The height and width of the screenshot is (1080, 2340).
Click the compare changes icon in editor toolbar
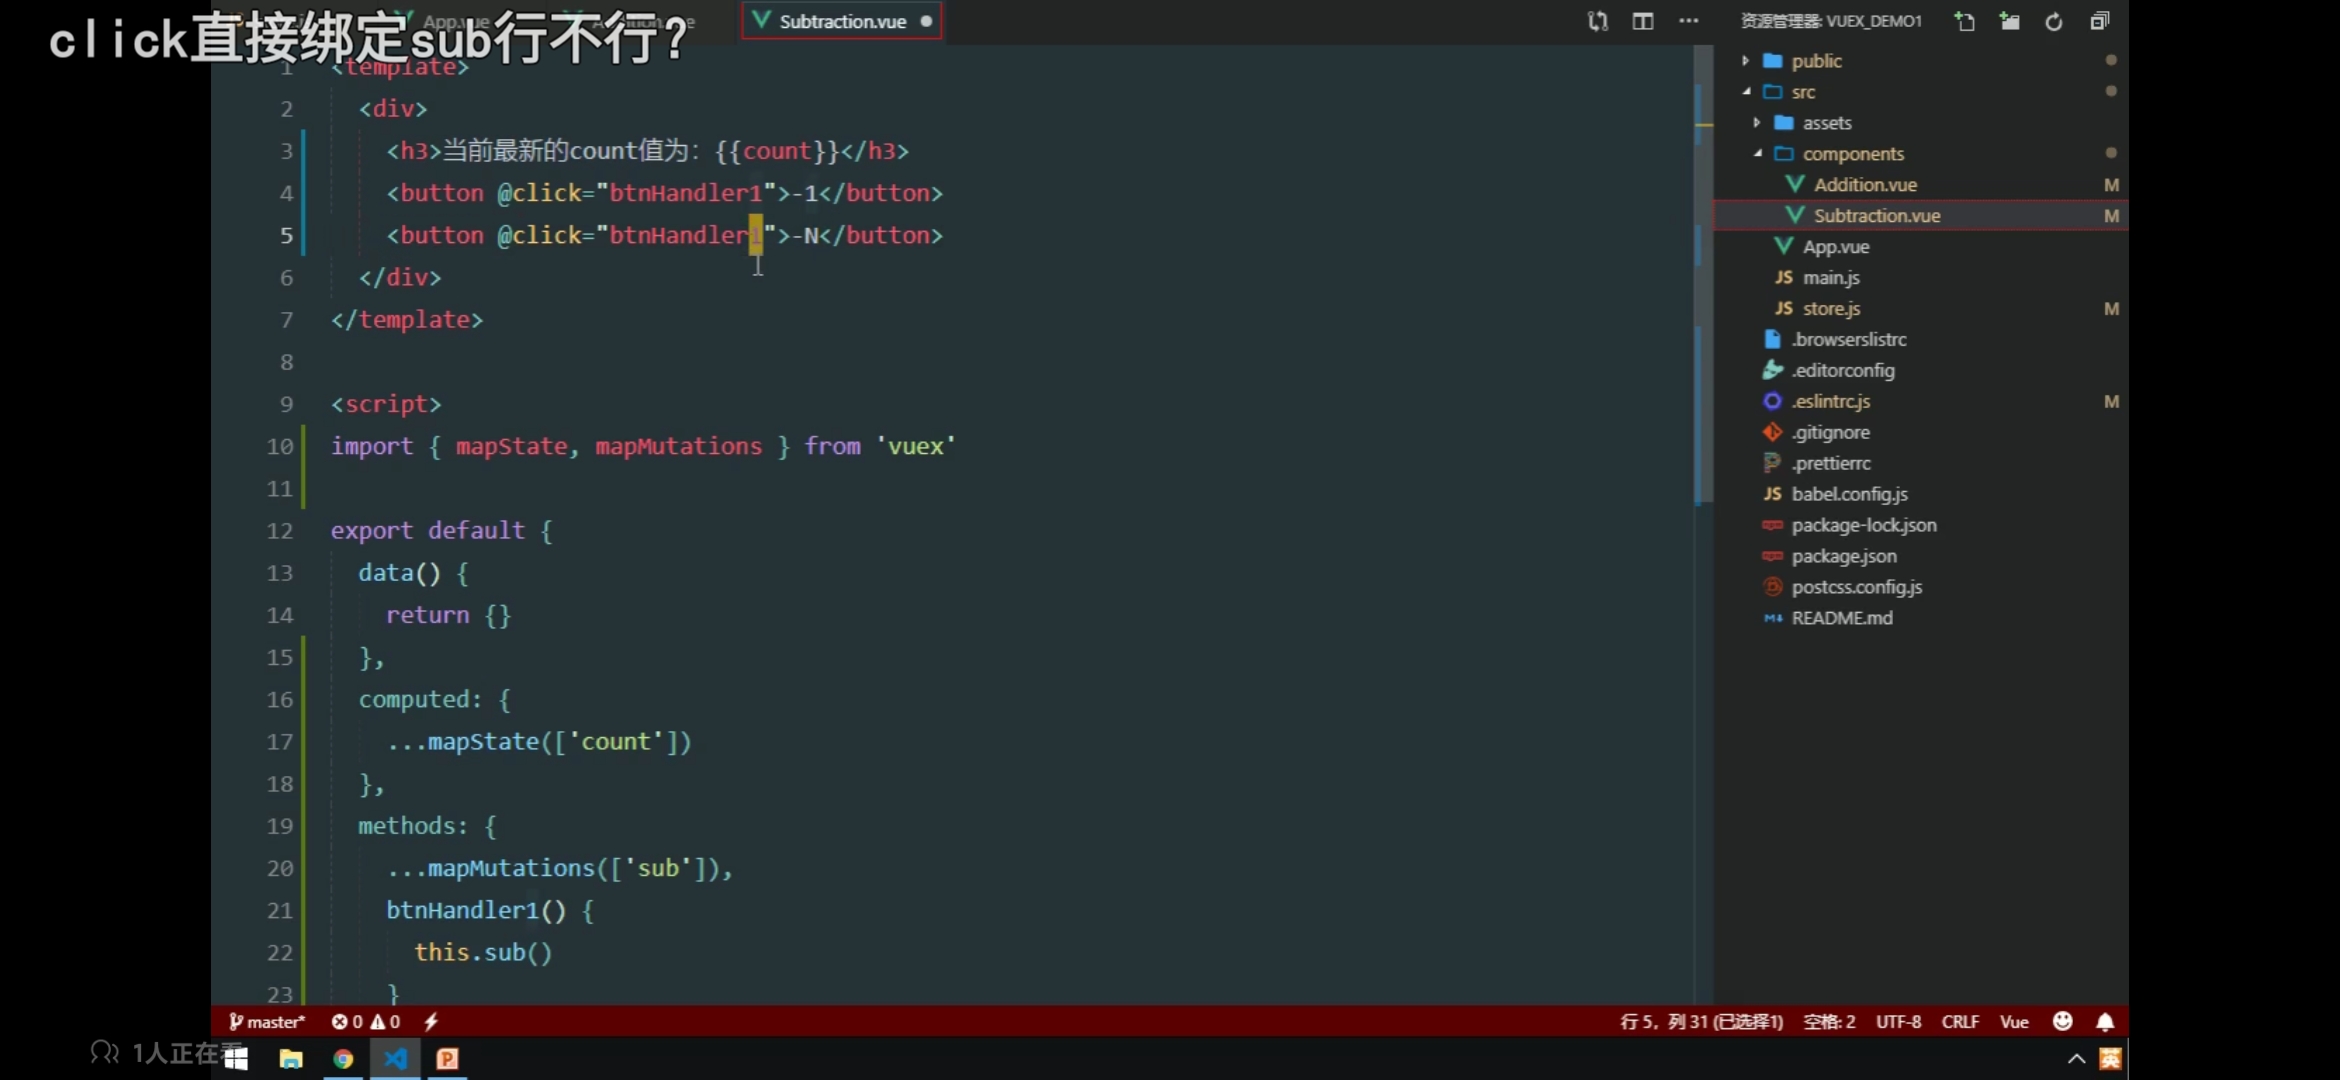click(1597, 21)
